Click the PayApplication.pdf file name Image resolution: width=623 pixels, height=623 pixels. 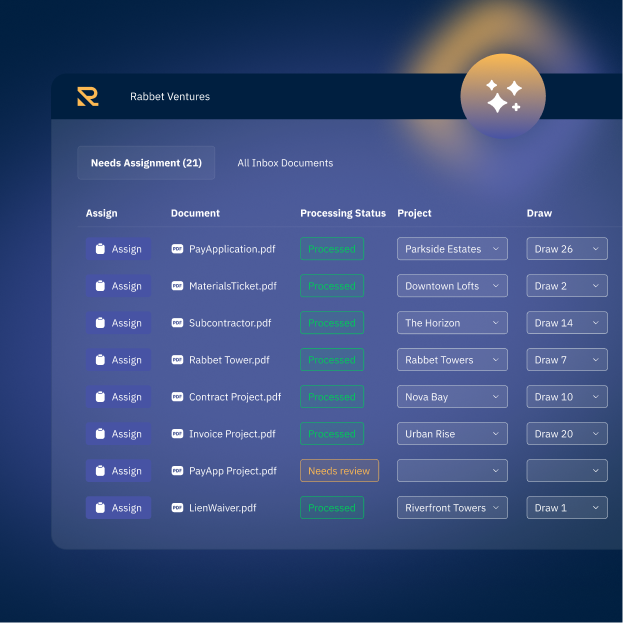pos(232,249)
